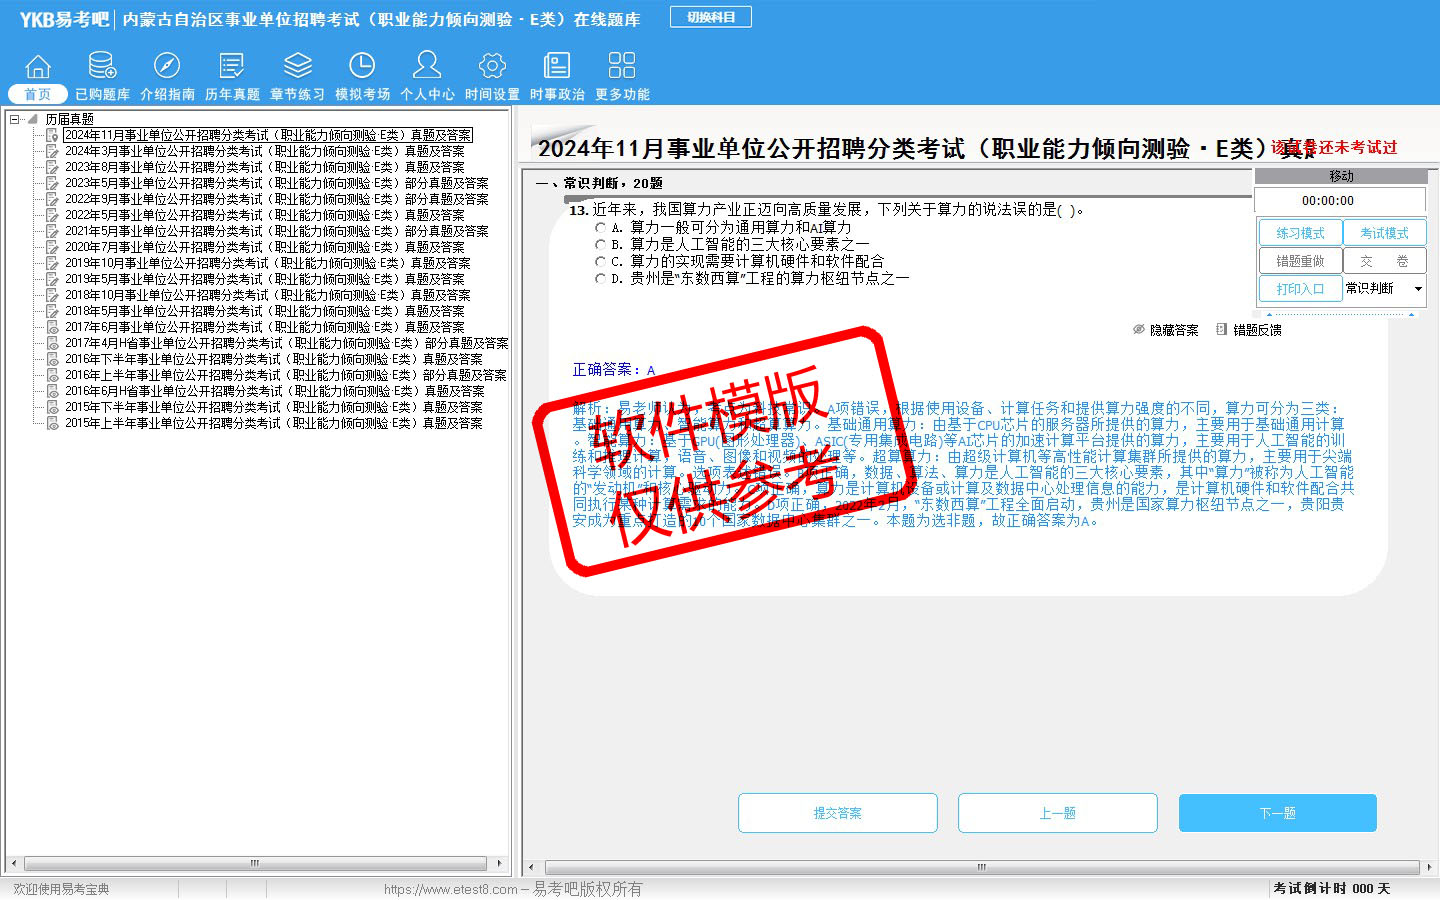Select option B radio button
Viewport: 1440px width, 900px height.
click(x=600, y=244)
